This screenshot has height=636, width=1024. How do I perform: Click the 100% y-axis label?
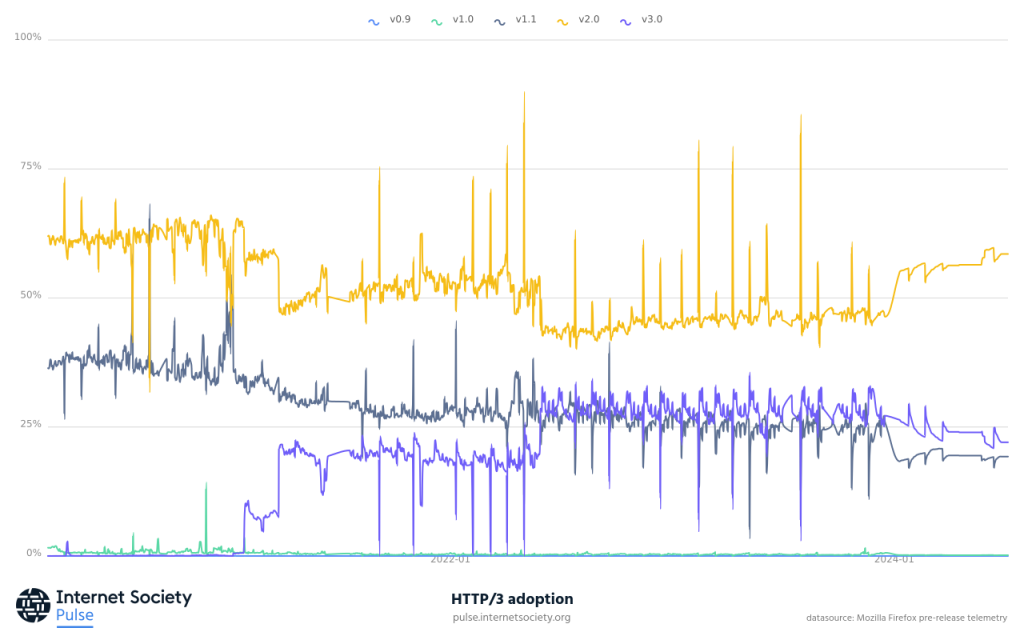[x=28, y=37]
